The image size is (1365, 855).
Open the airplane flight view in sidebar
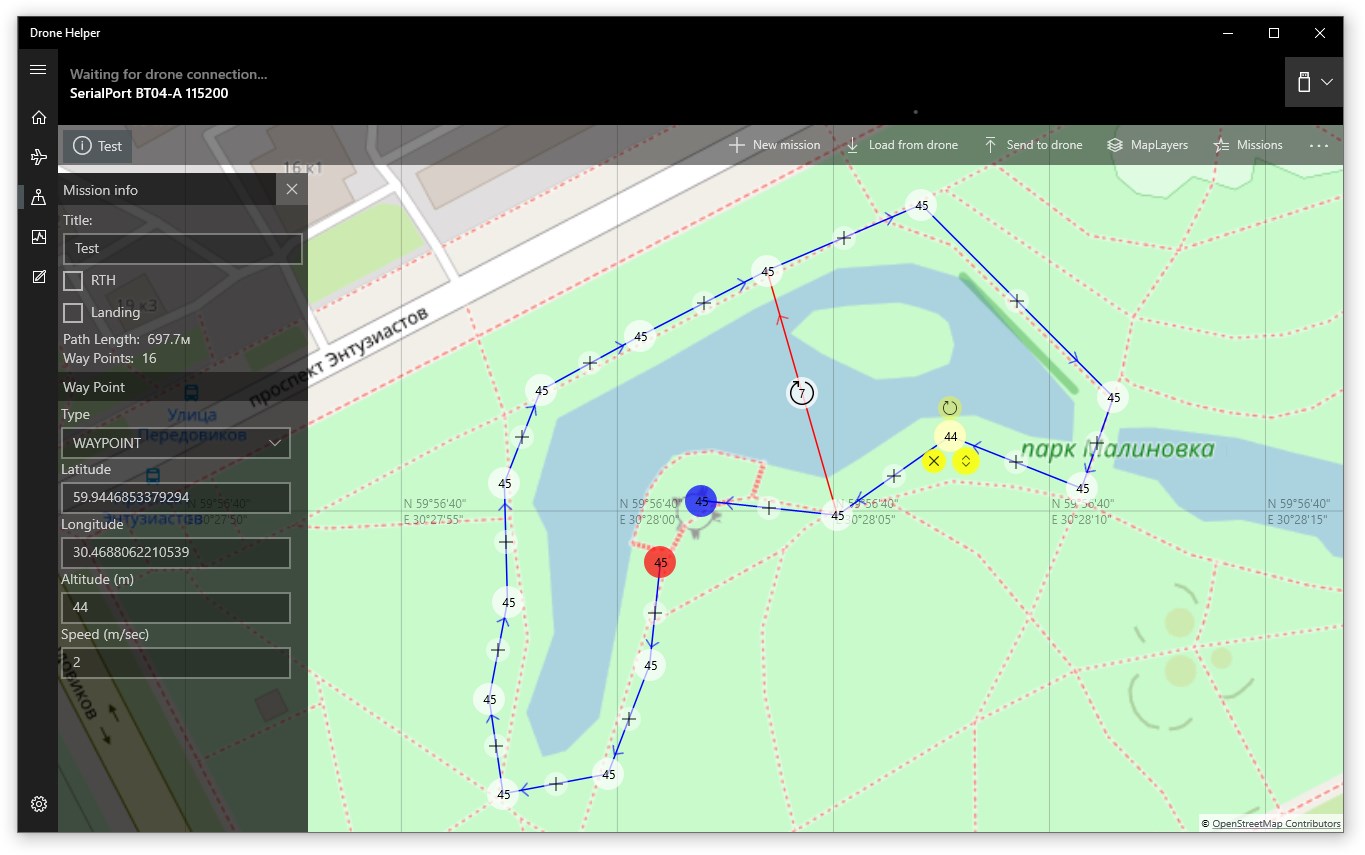pos(38,157)
